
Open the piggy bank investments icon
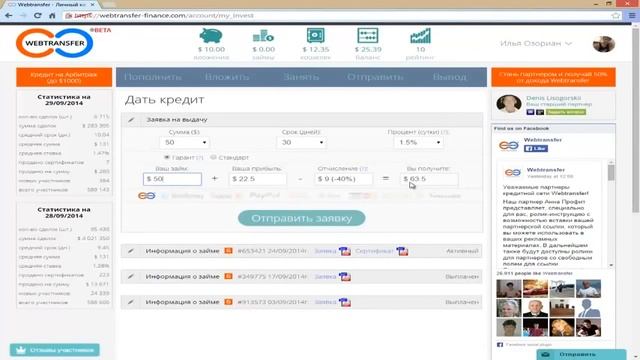click(211, 36)
